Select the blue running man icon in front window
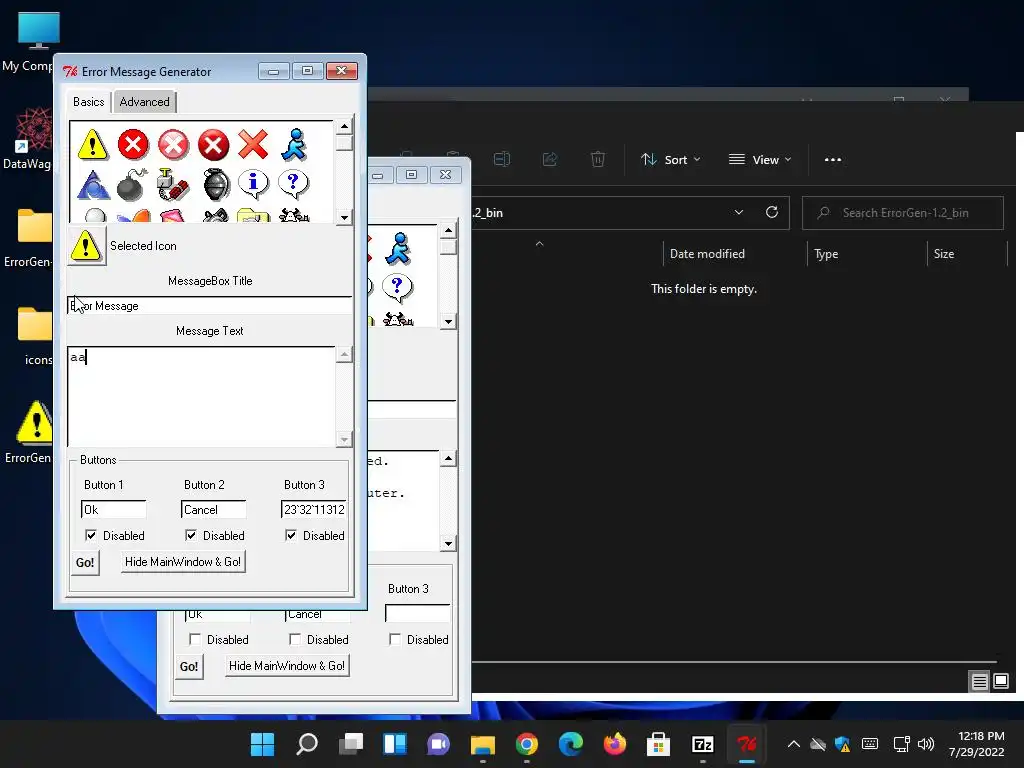 (294, 144)
